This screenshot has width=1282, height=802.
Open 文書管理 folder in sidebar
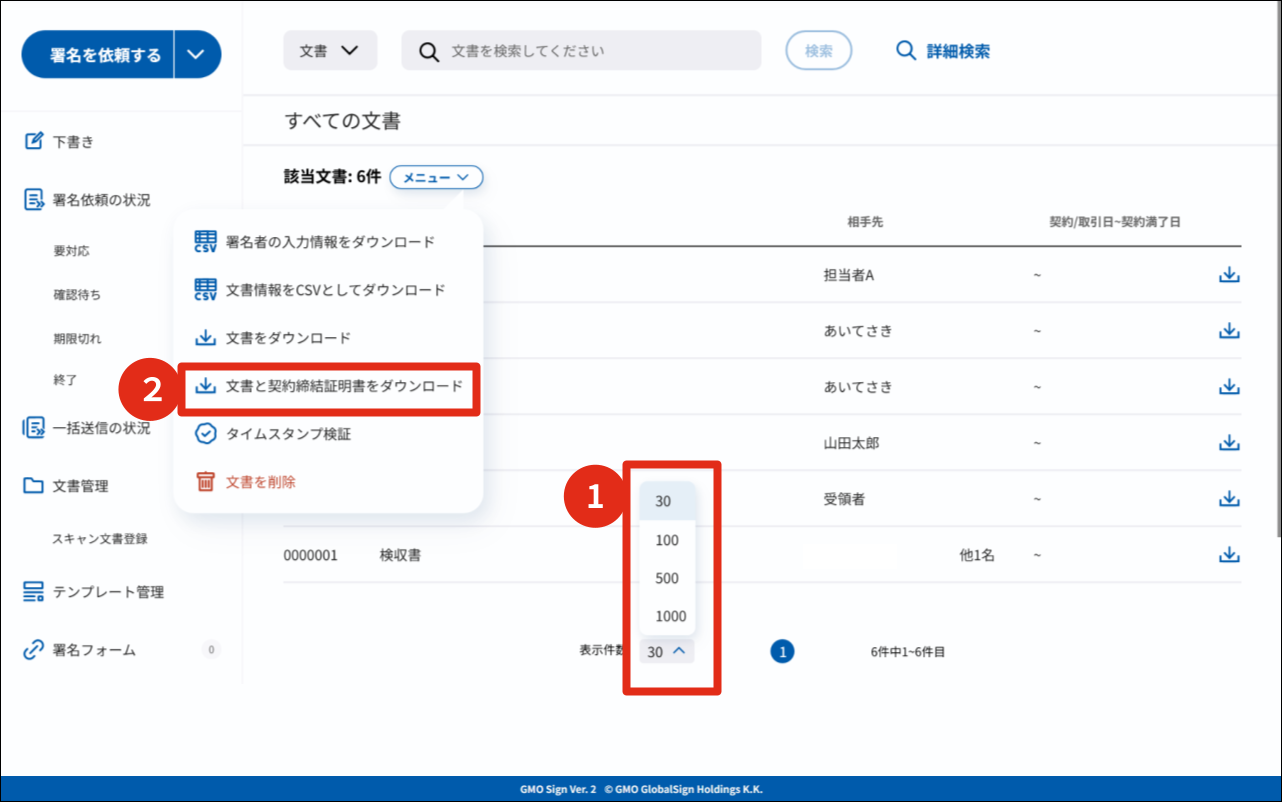[80, 487]
